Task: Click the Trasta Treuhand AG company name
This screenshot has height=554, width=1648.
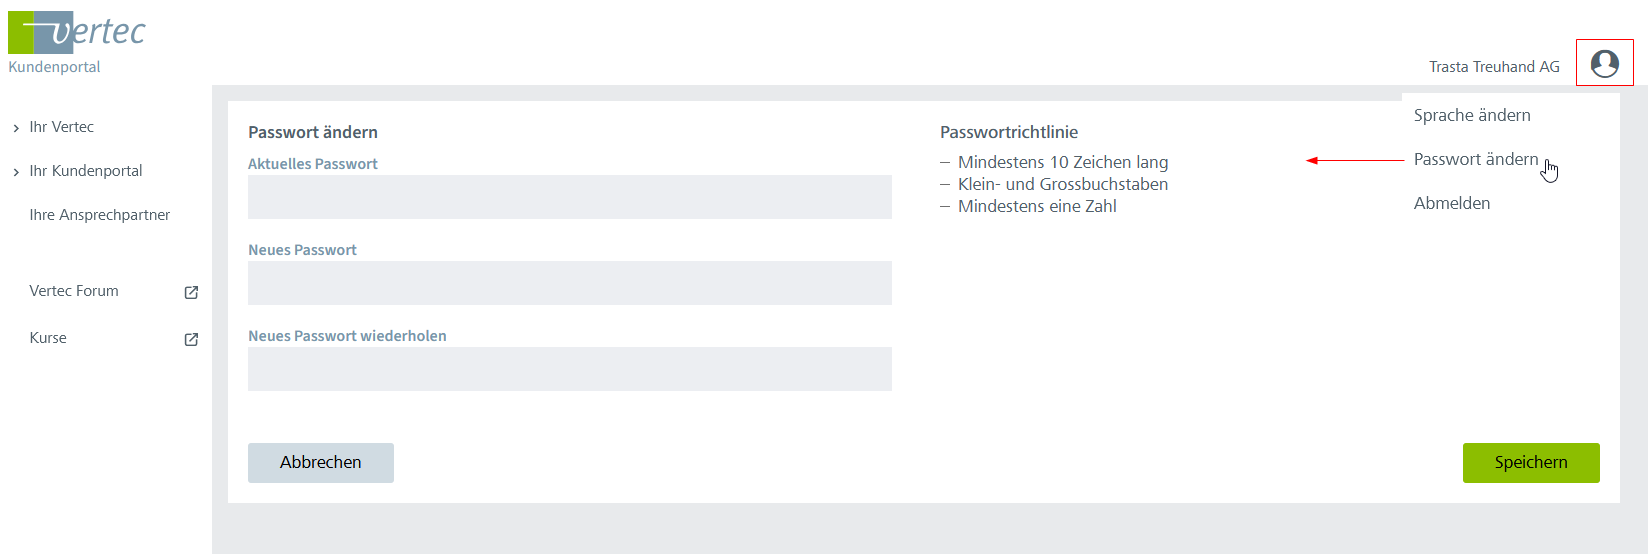Action: pyautogui.click(x=1493, y=67)
